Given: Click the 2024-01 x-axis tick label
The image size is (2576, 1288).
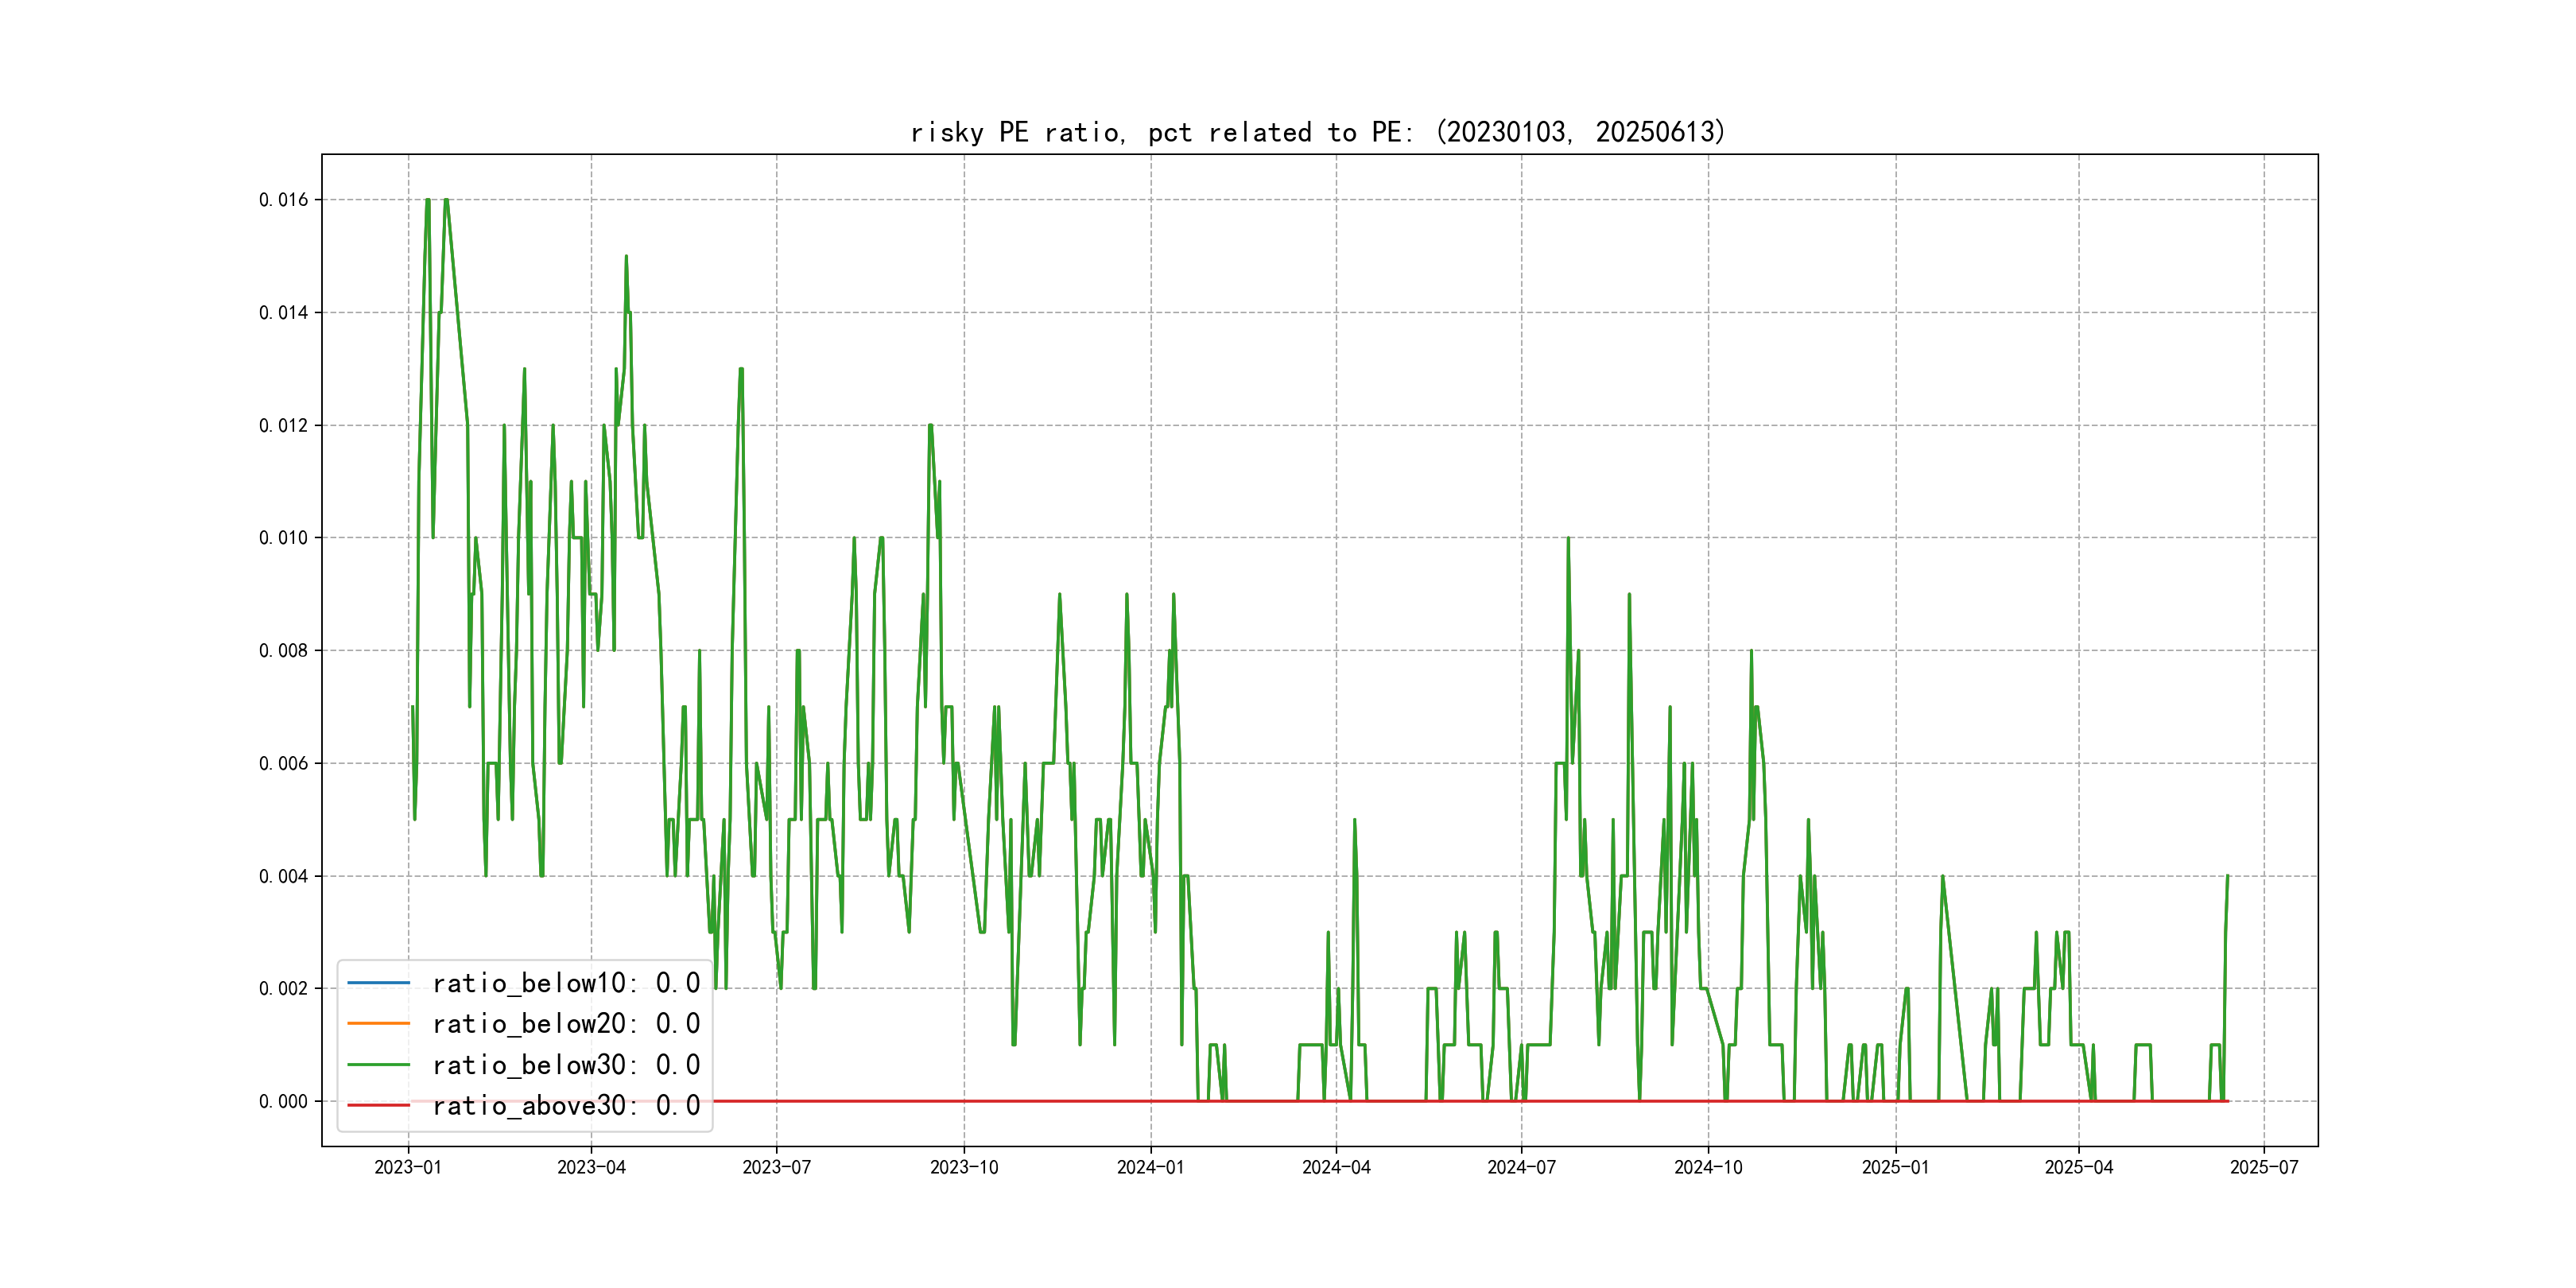Looking at the screenshot, I should (x=1150, y=1167).
